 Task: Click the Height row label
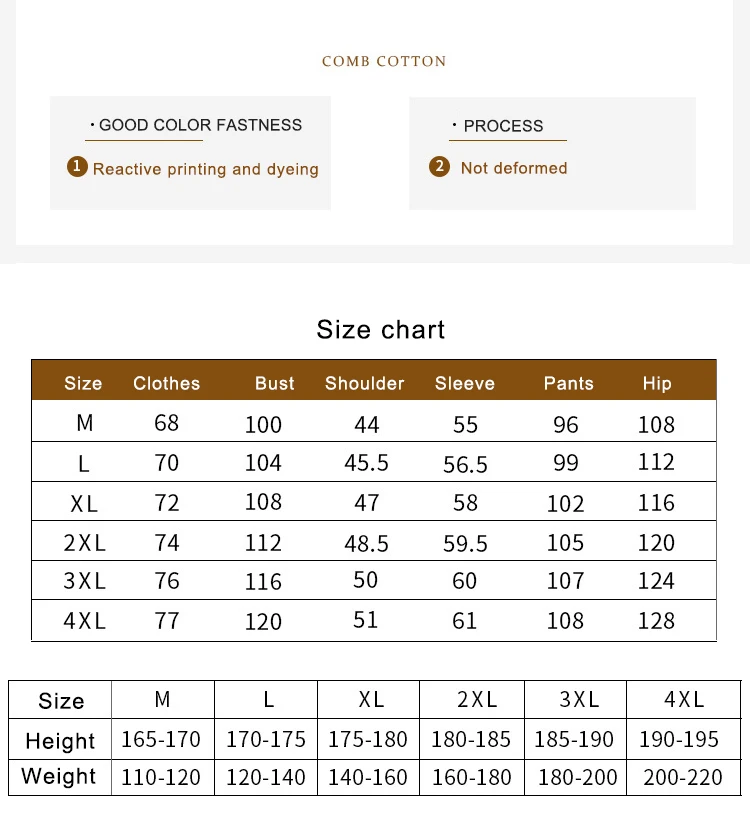60,741
